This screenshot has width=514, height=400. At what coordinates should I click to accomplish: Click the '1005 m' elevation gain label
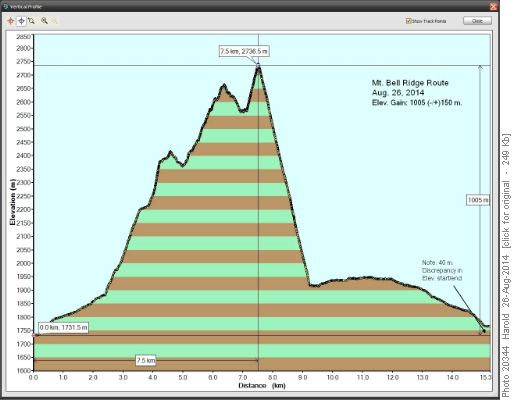click(x=478, y=200)
